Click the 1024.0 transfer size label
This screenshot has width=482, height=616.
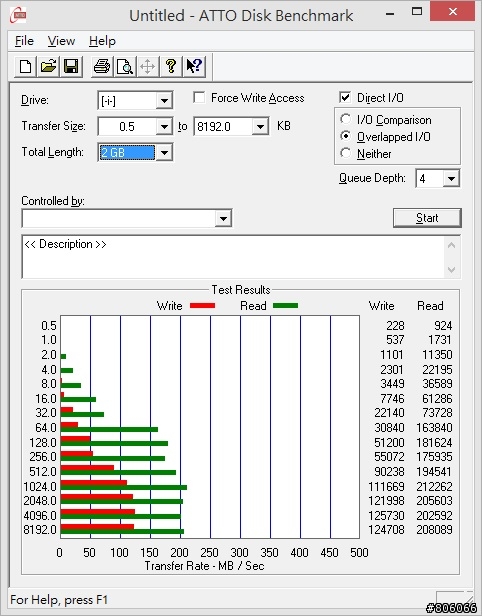click(x=40, y=487)
